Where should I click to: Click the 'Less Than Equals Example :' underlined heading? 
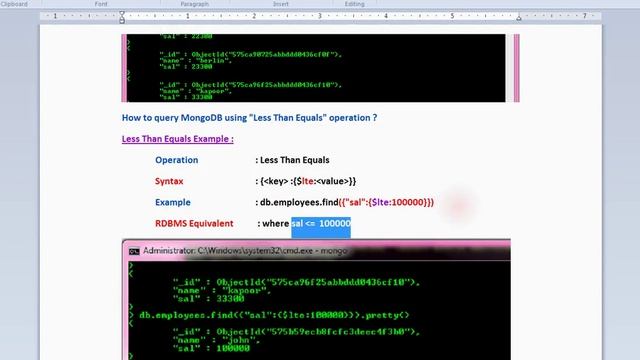click(178, 139)
